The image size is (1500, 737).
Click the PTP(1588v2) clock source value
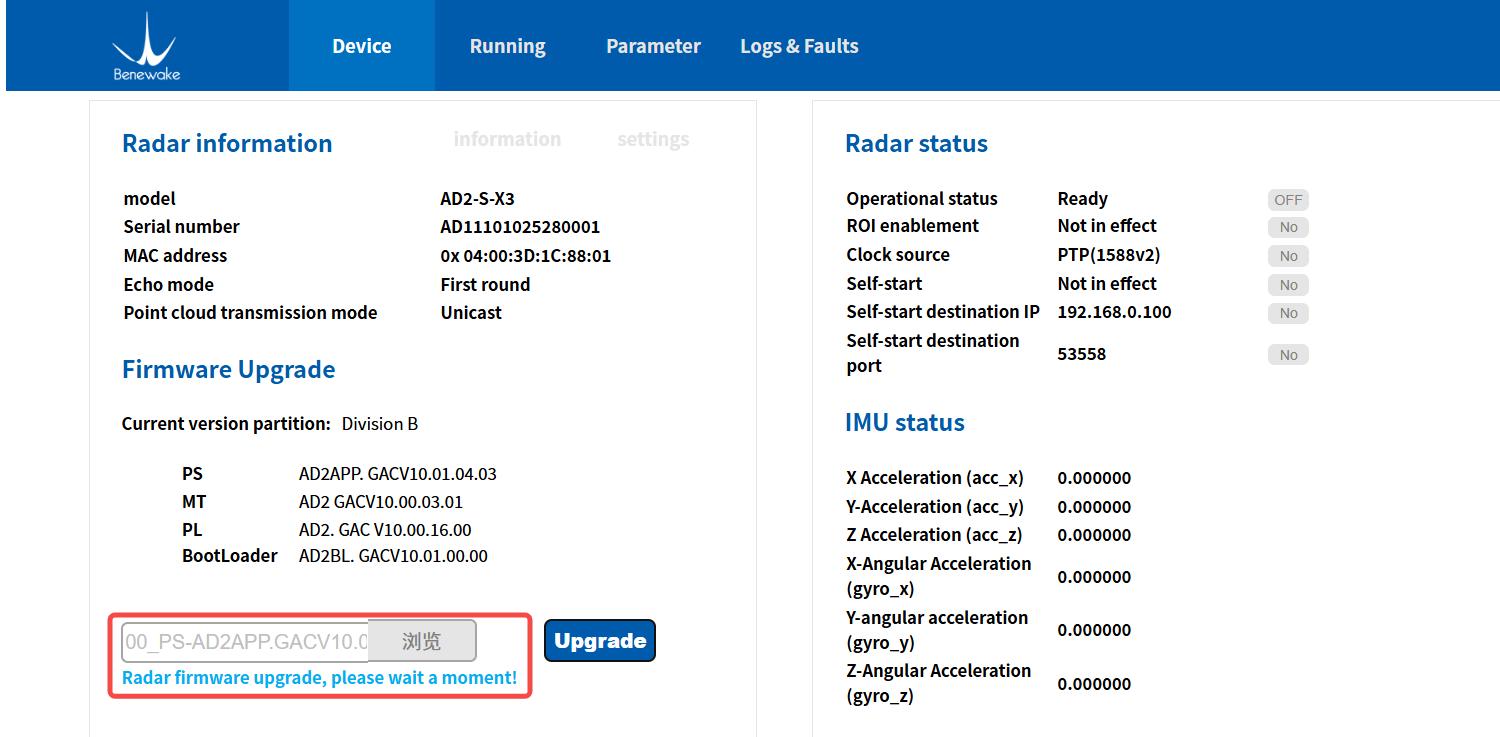tap(1109, 255)
